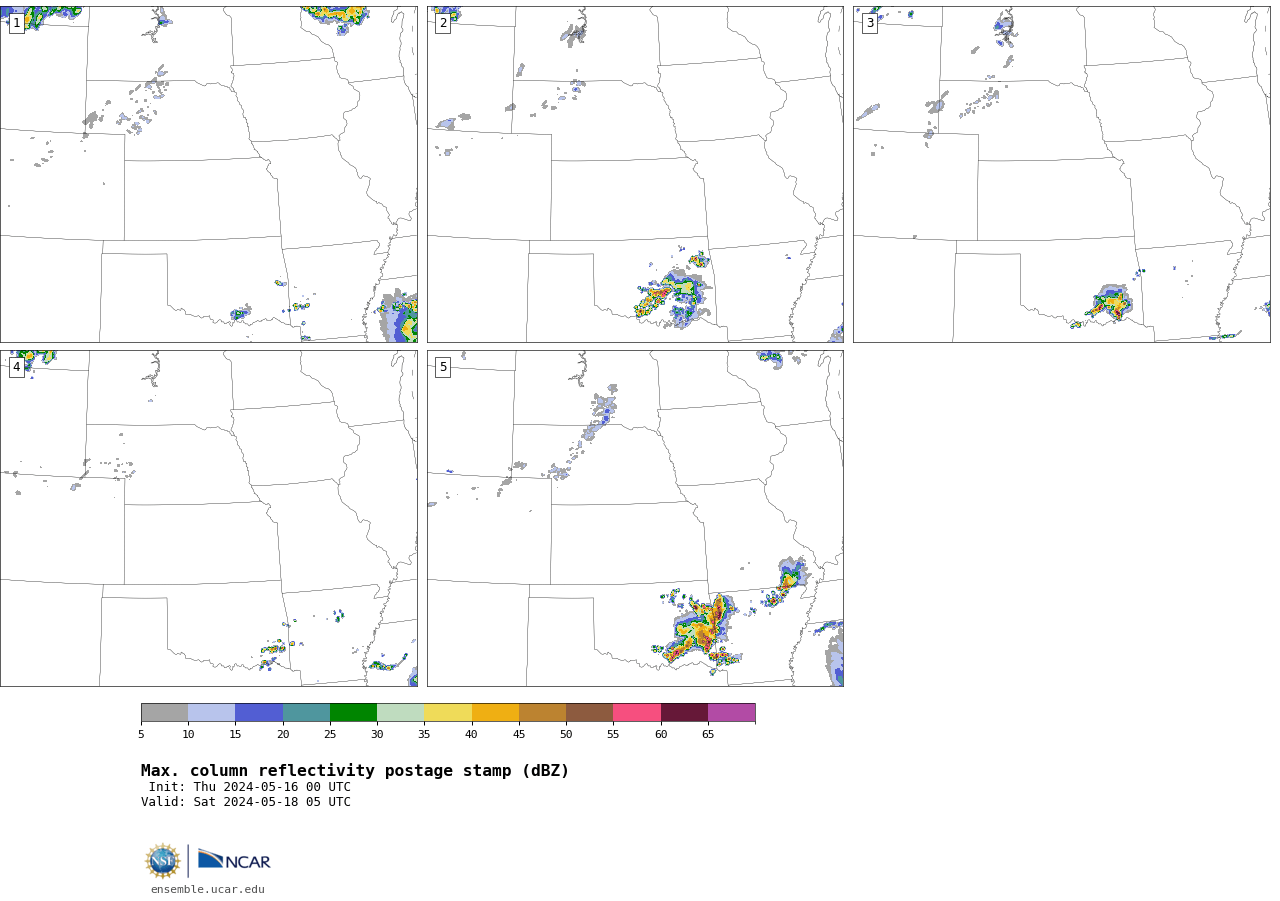Click the pale green 30-35 dBZ swatch
This screenshot has height=901, width=1280.
[401, 713]
